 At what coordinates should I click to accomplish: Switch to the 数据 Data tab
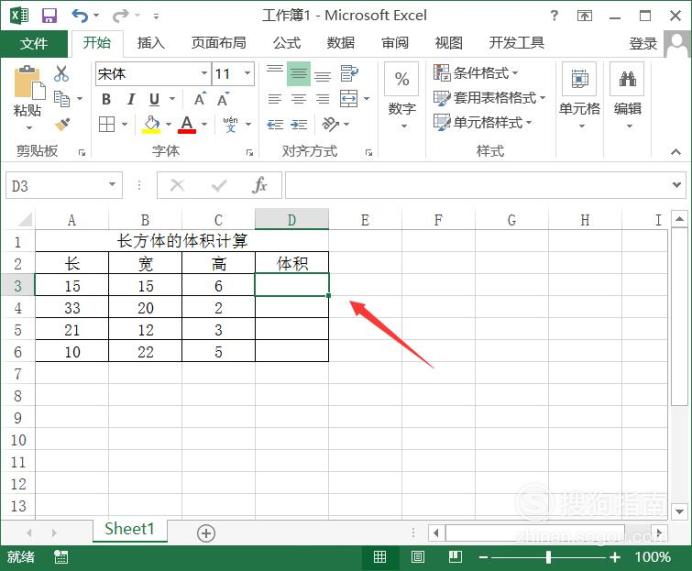click(341, 43)
